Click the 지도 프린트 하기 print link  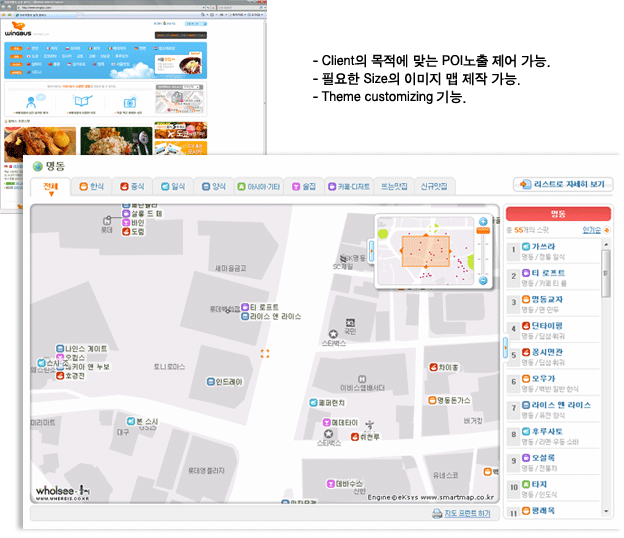tap(461, 513)
